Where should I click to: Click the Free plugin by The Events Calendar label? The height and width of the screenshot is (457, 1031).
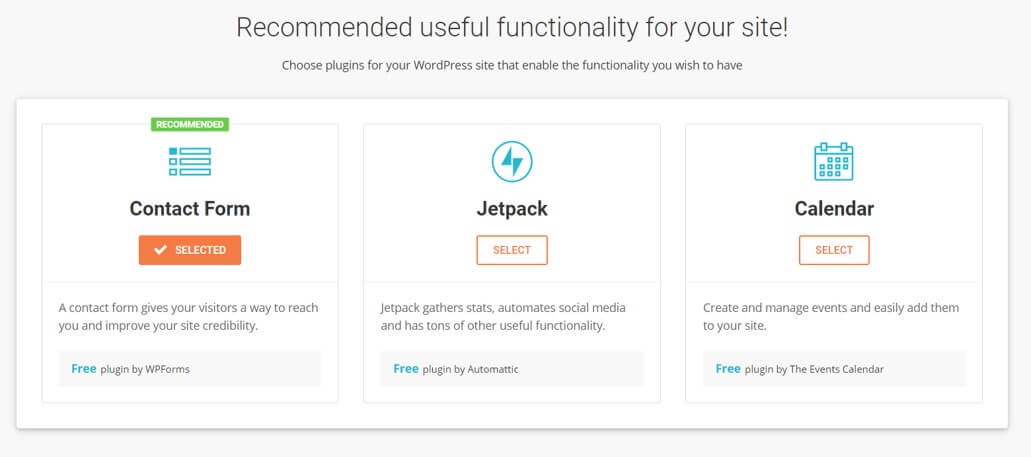click(x=799, y=369)
